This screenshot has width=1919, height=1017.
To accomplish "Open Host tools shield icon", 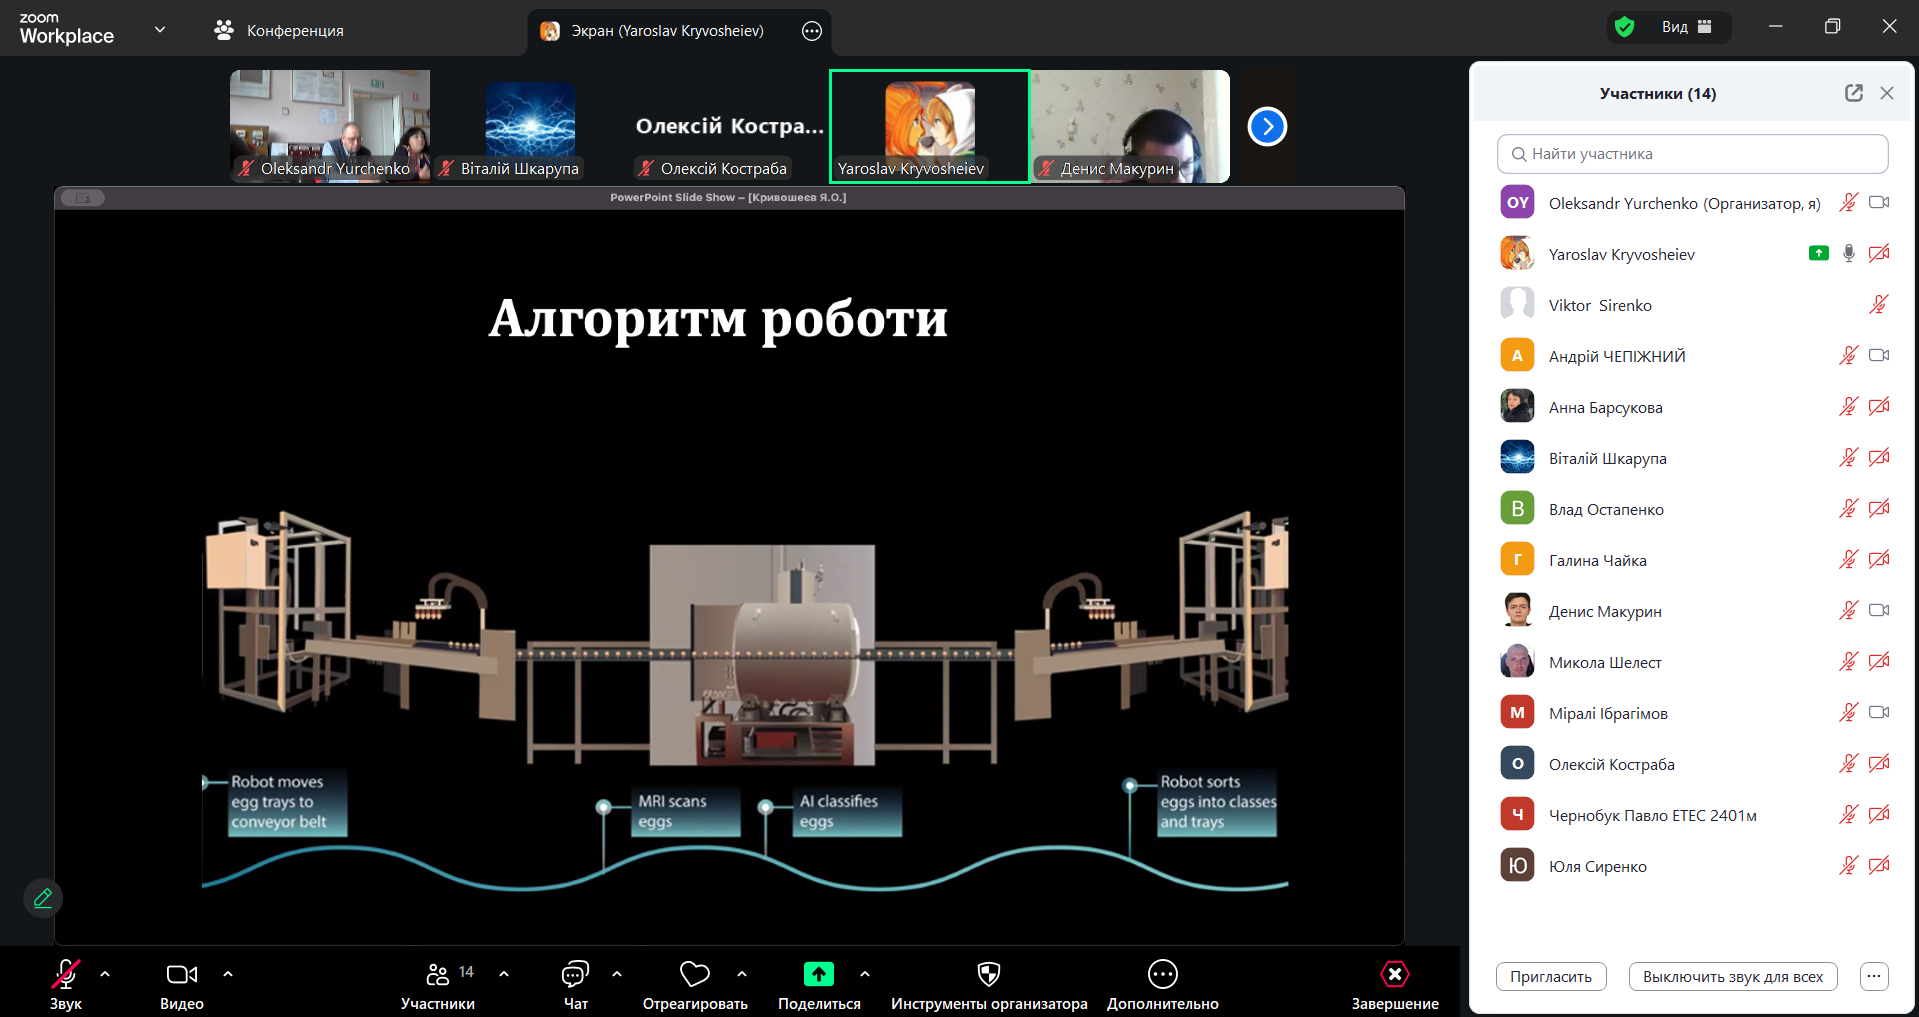I will [988, 975].
